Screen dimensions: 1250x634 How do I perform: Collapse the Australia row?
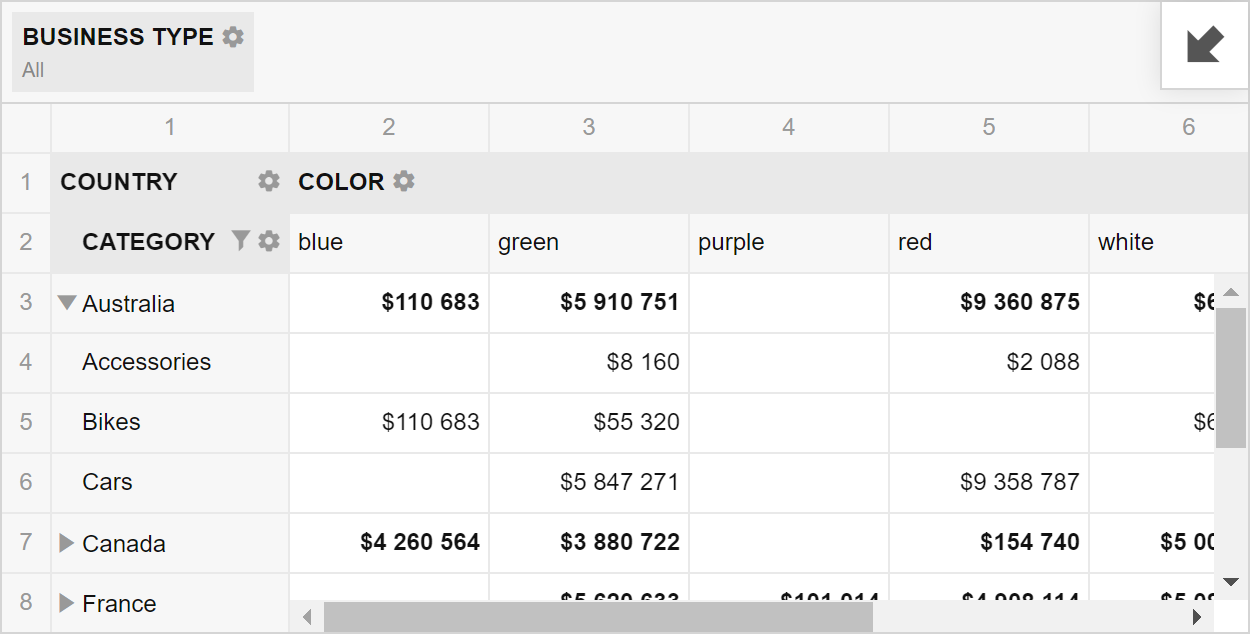tap(67, 303)
